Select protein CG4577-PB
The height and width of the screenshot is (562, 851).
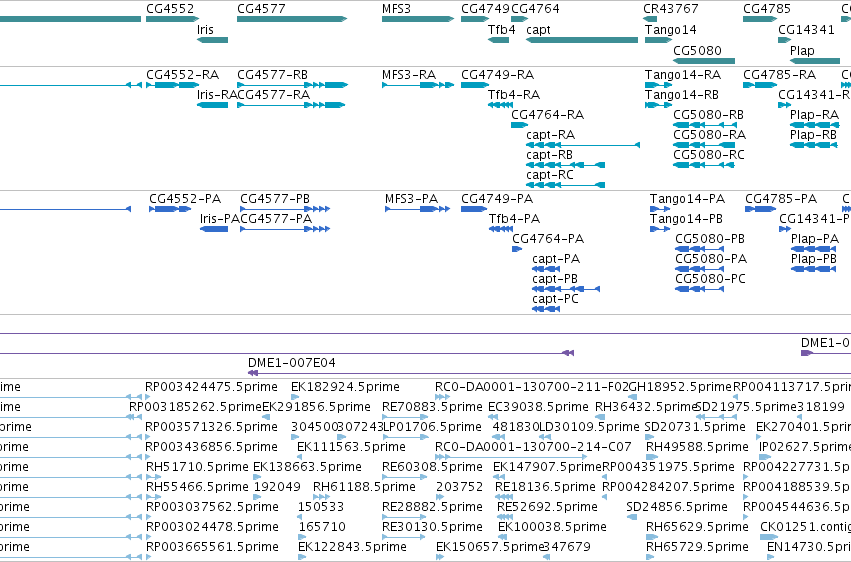tap(285, 209)
